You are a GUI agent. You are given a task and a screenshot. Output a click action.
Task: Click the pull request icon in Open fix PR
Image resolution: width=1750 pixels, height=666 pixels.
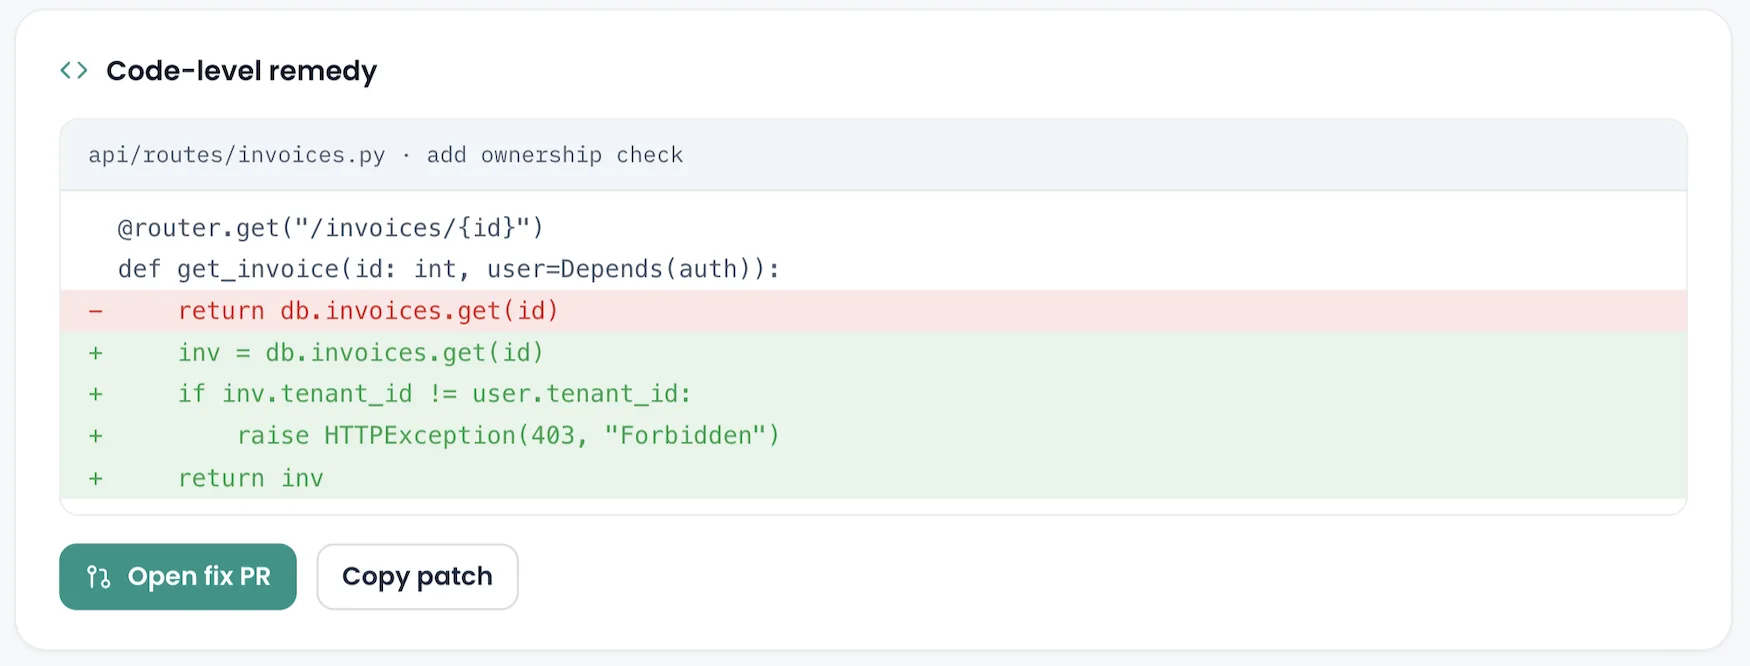coord(98,577)
